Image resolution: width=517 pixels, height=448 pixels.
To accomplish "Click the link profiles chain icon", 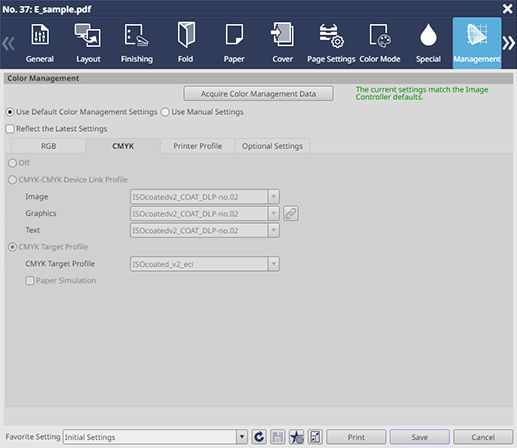I will point(291,213).
